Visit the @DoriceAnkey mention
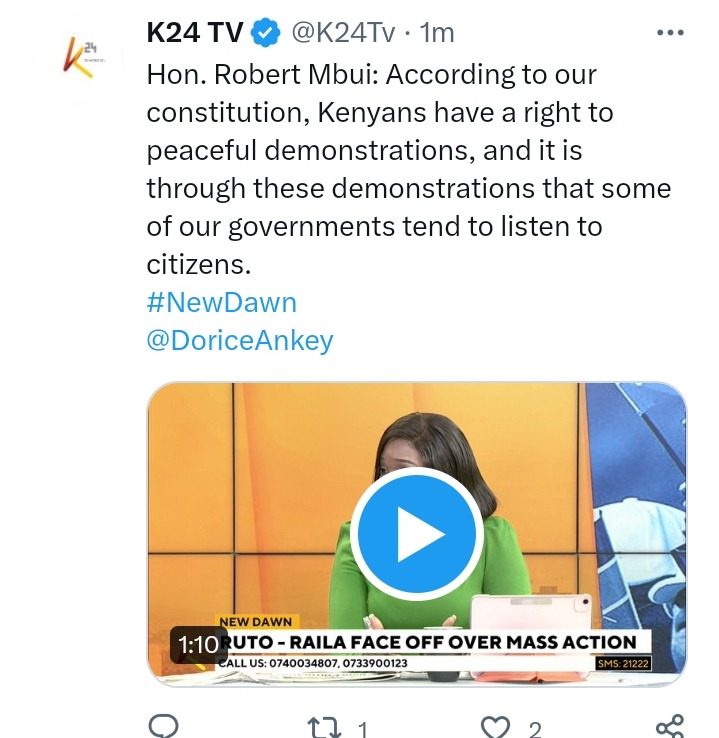This screenshot has width=719, height=738. coord(240,340)
